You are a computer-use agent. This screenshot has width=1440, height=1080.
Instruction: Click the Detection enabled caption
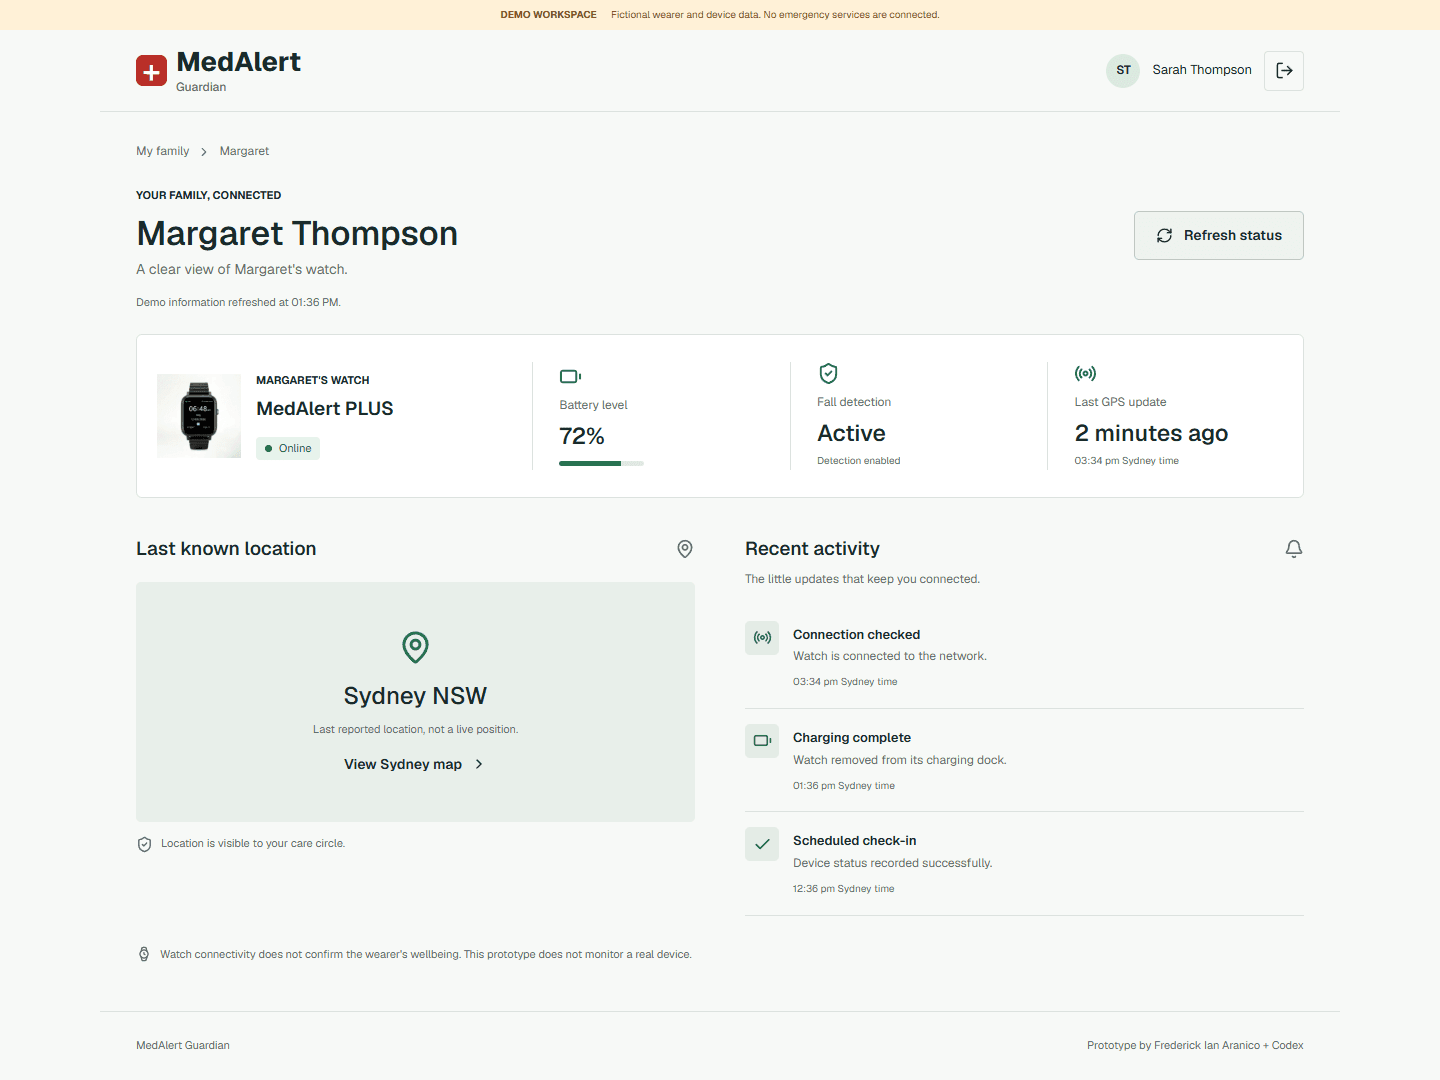[859, 461]
